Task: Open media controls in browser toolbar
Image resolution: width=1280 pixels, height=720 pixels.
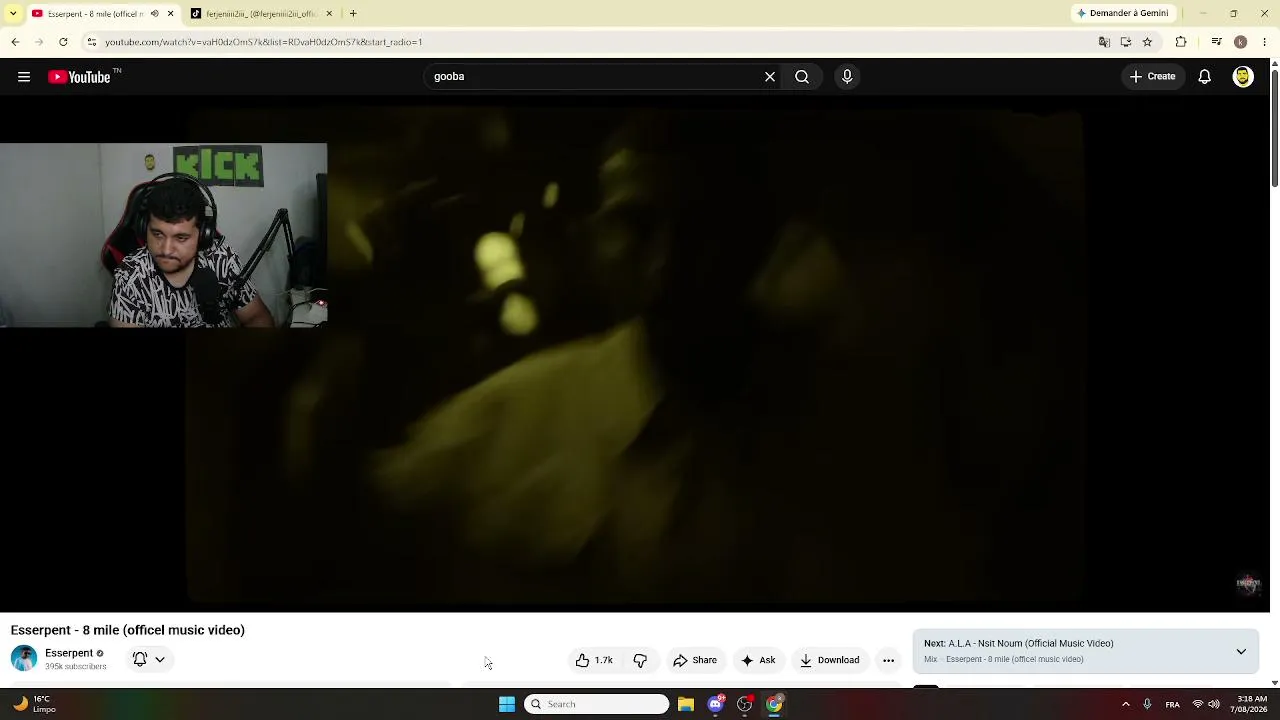Action: [x=1216, y=42]
